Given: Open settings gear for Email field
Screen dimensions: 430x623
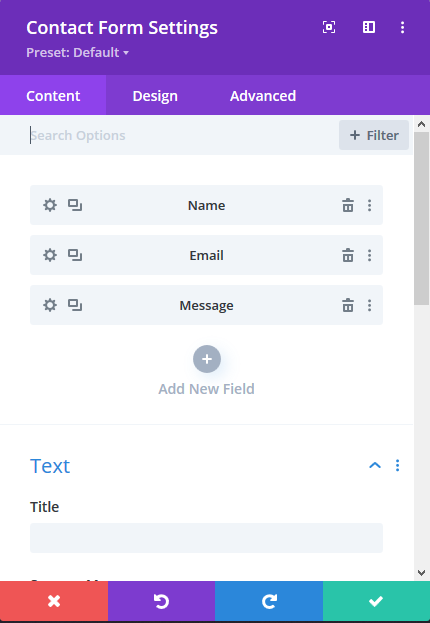Looking at the screenshot, I should [x=50, y=255].
